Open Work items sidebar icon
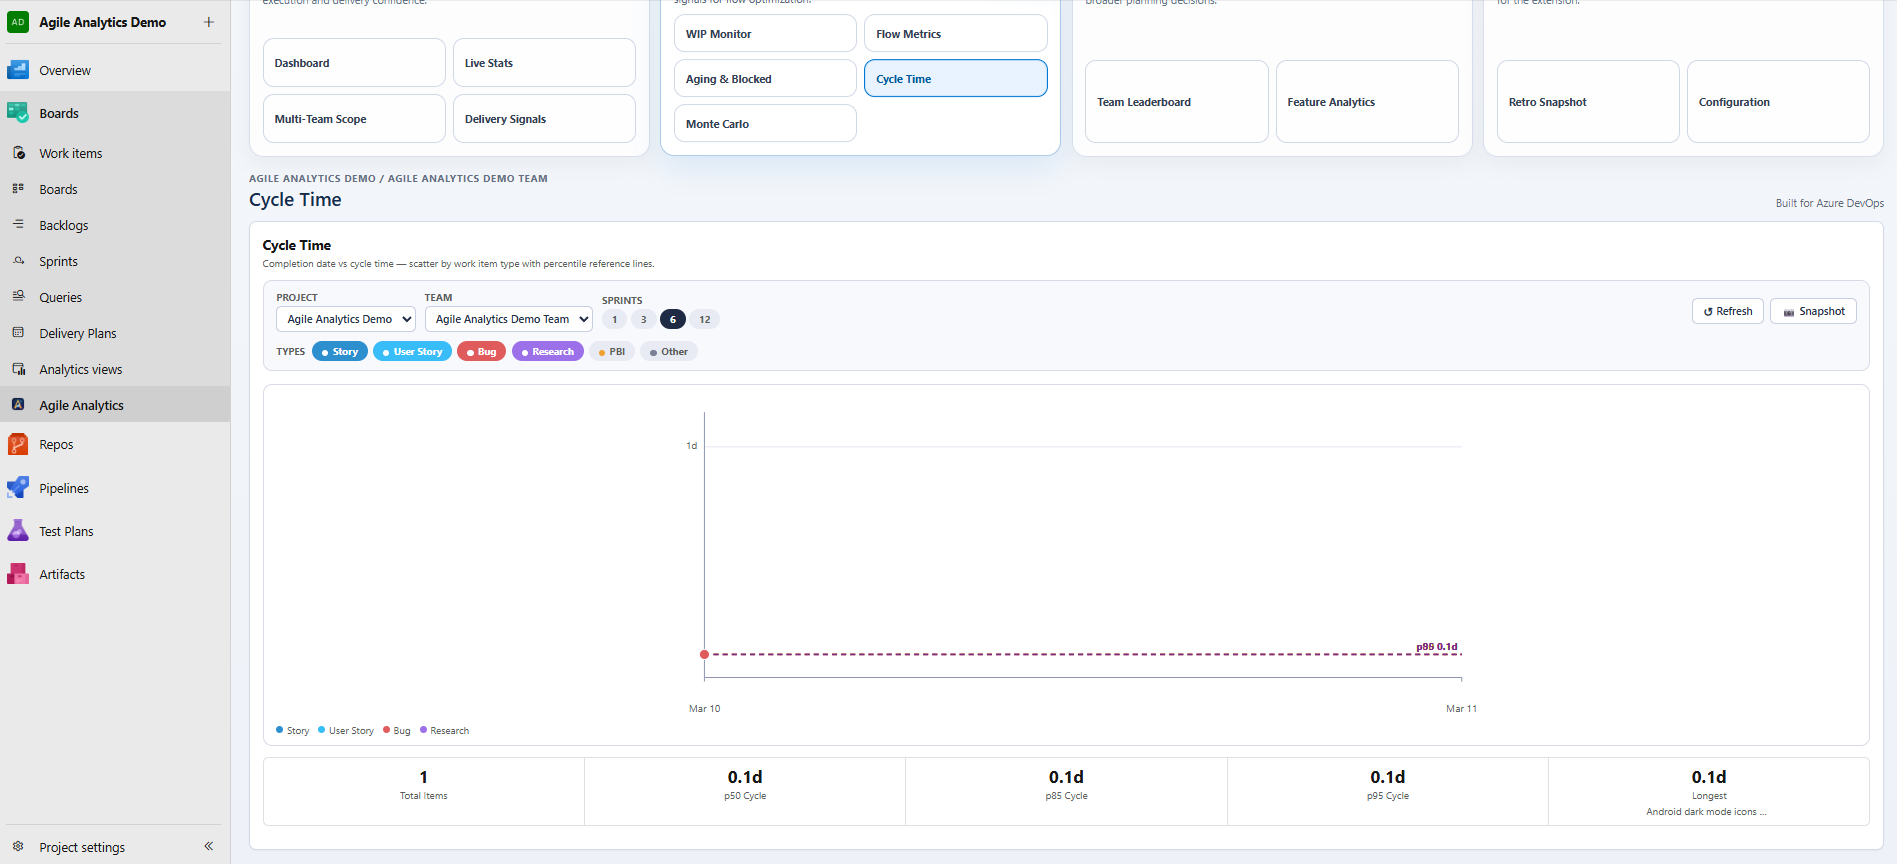The width and height of the screenshot is (1897, 864). (18, 153)
